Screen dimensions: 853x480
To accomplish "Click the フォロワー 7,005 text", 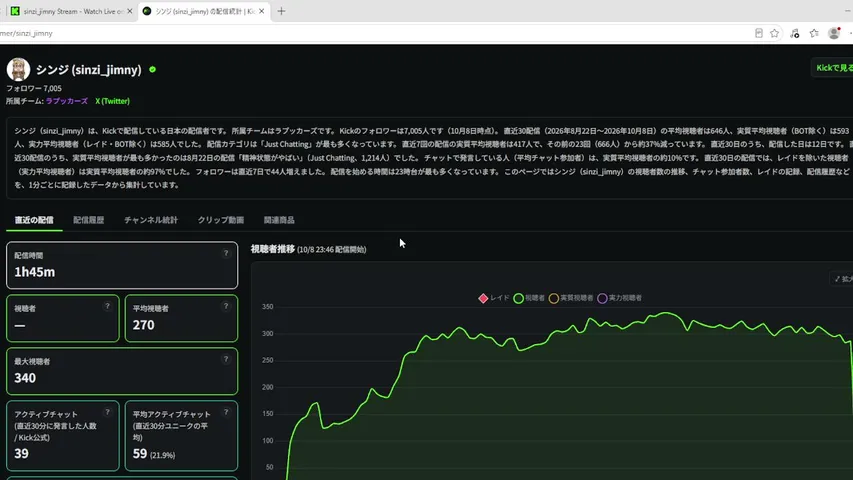I will click(x=34, y=88).
